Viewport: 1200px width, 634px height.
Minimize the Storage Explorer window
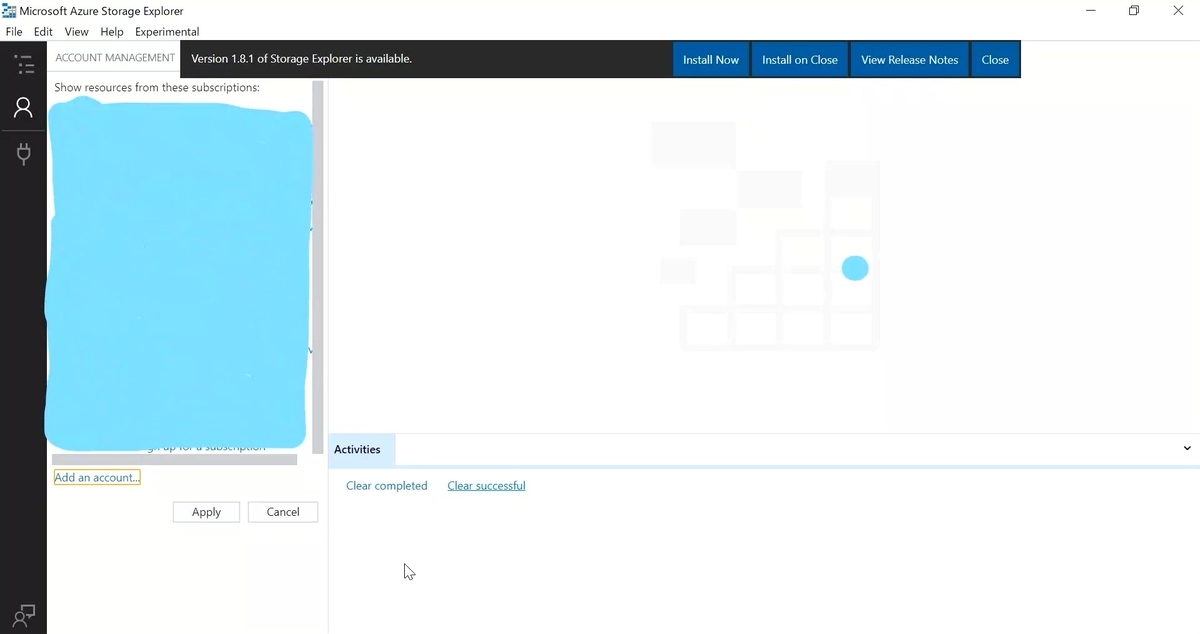click(x=1089, y=11)
